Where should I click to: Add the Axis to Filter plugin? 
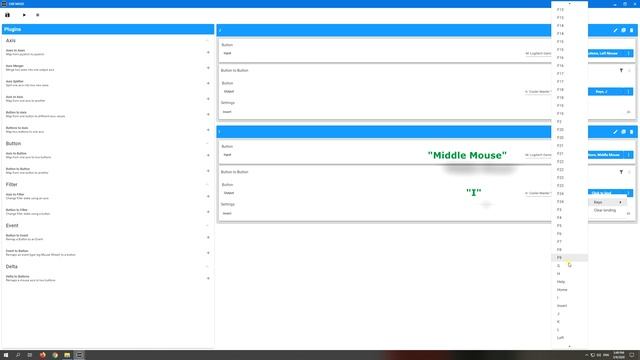(x=208, y=196)
